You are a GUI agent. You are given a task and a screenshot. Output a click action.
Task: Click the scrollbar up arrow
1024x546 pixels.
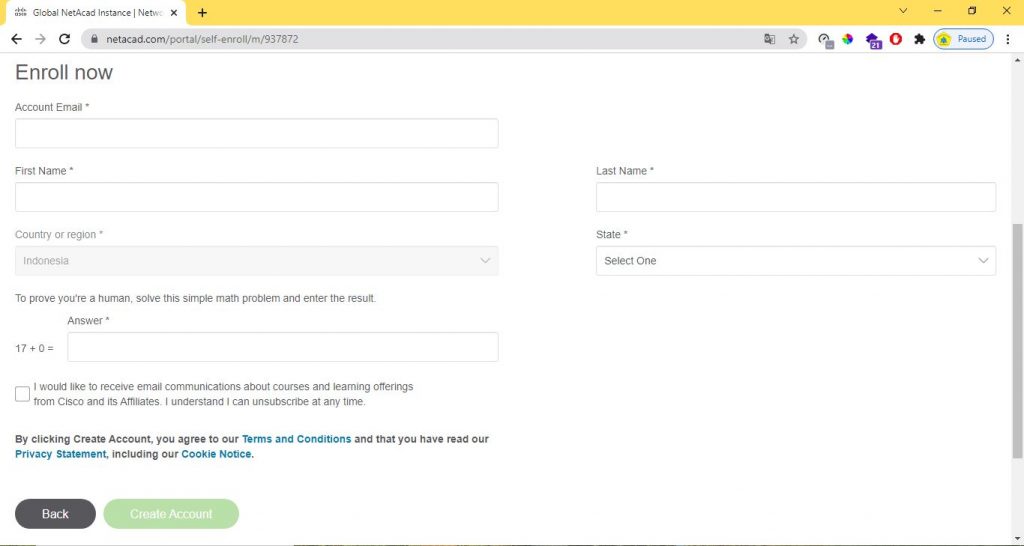click(x=1017, y=59)
